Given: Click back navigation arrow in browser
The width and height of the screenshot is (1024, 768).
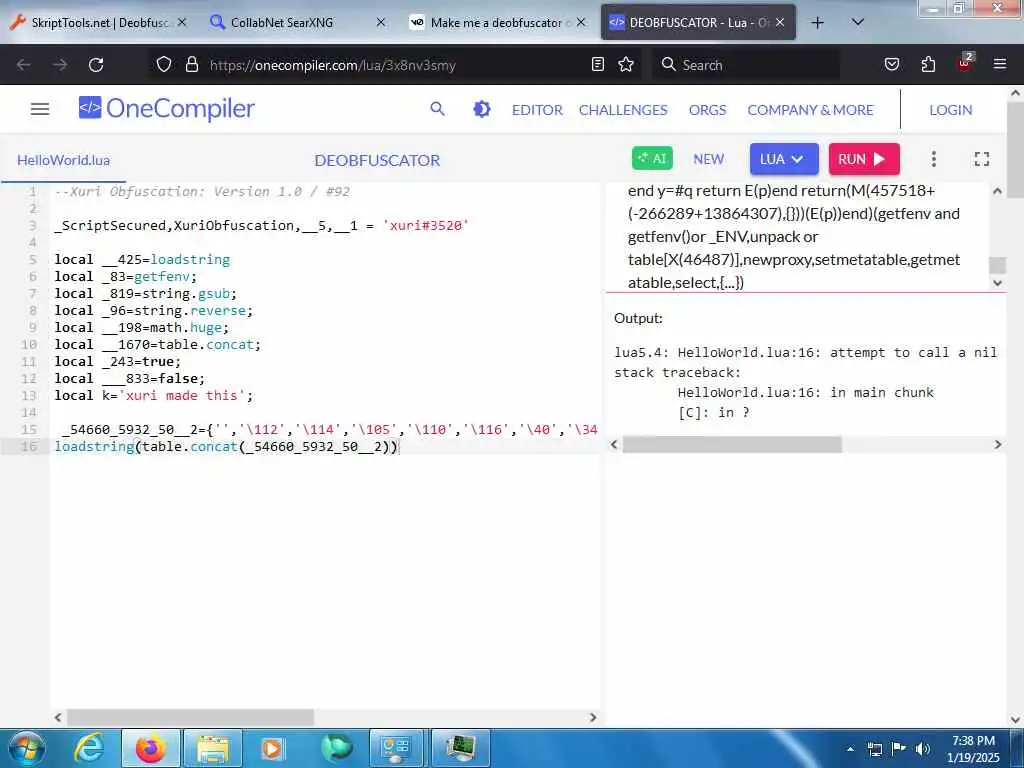Looking at the screenshot, I should (24, 65).
